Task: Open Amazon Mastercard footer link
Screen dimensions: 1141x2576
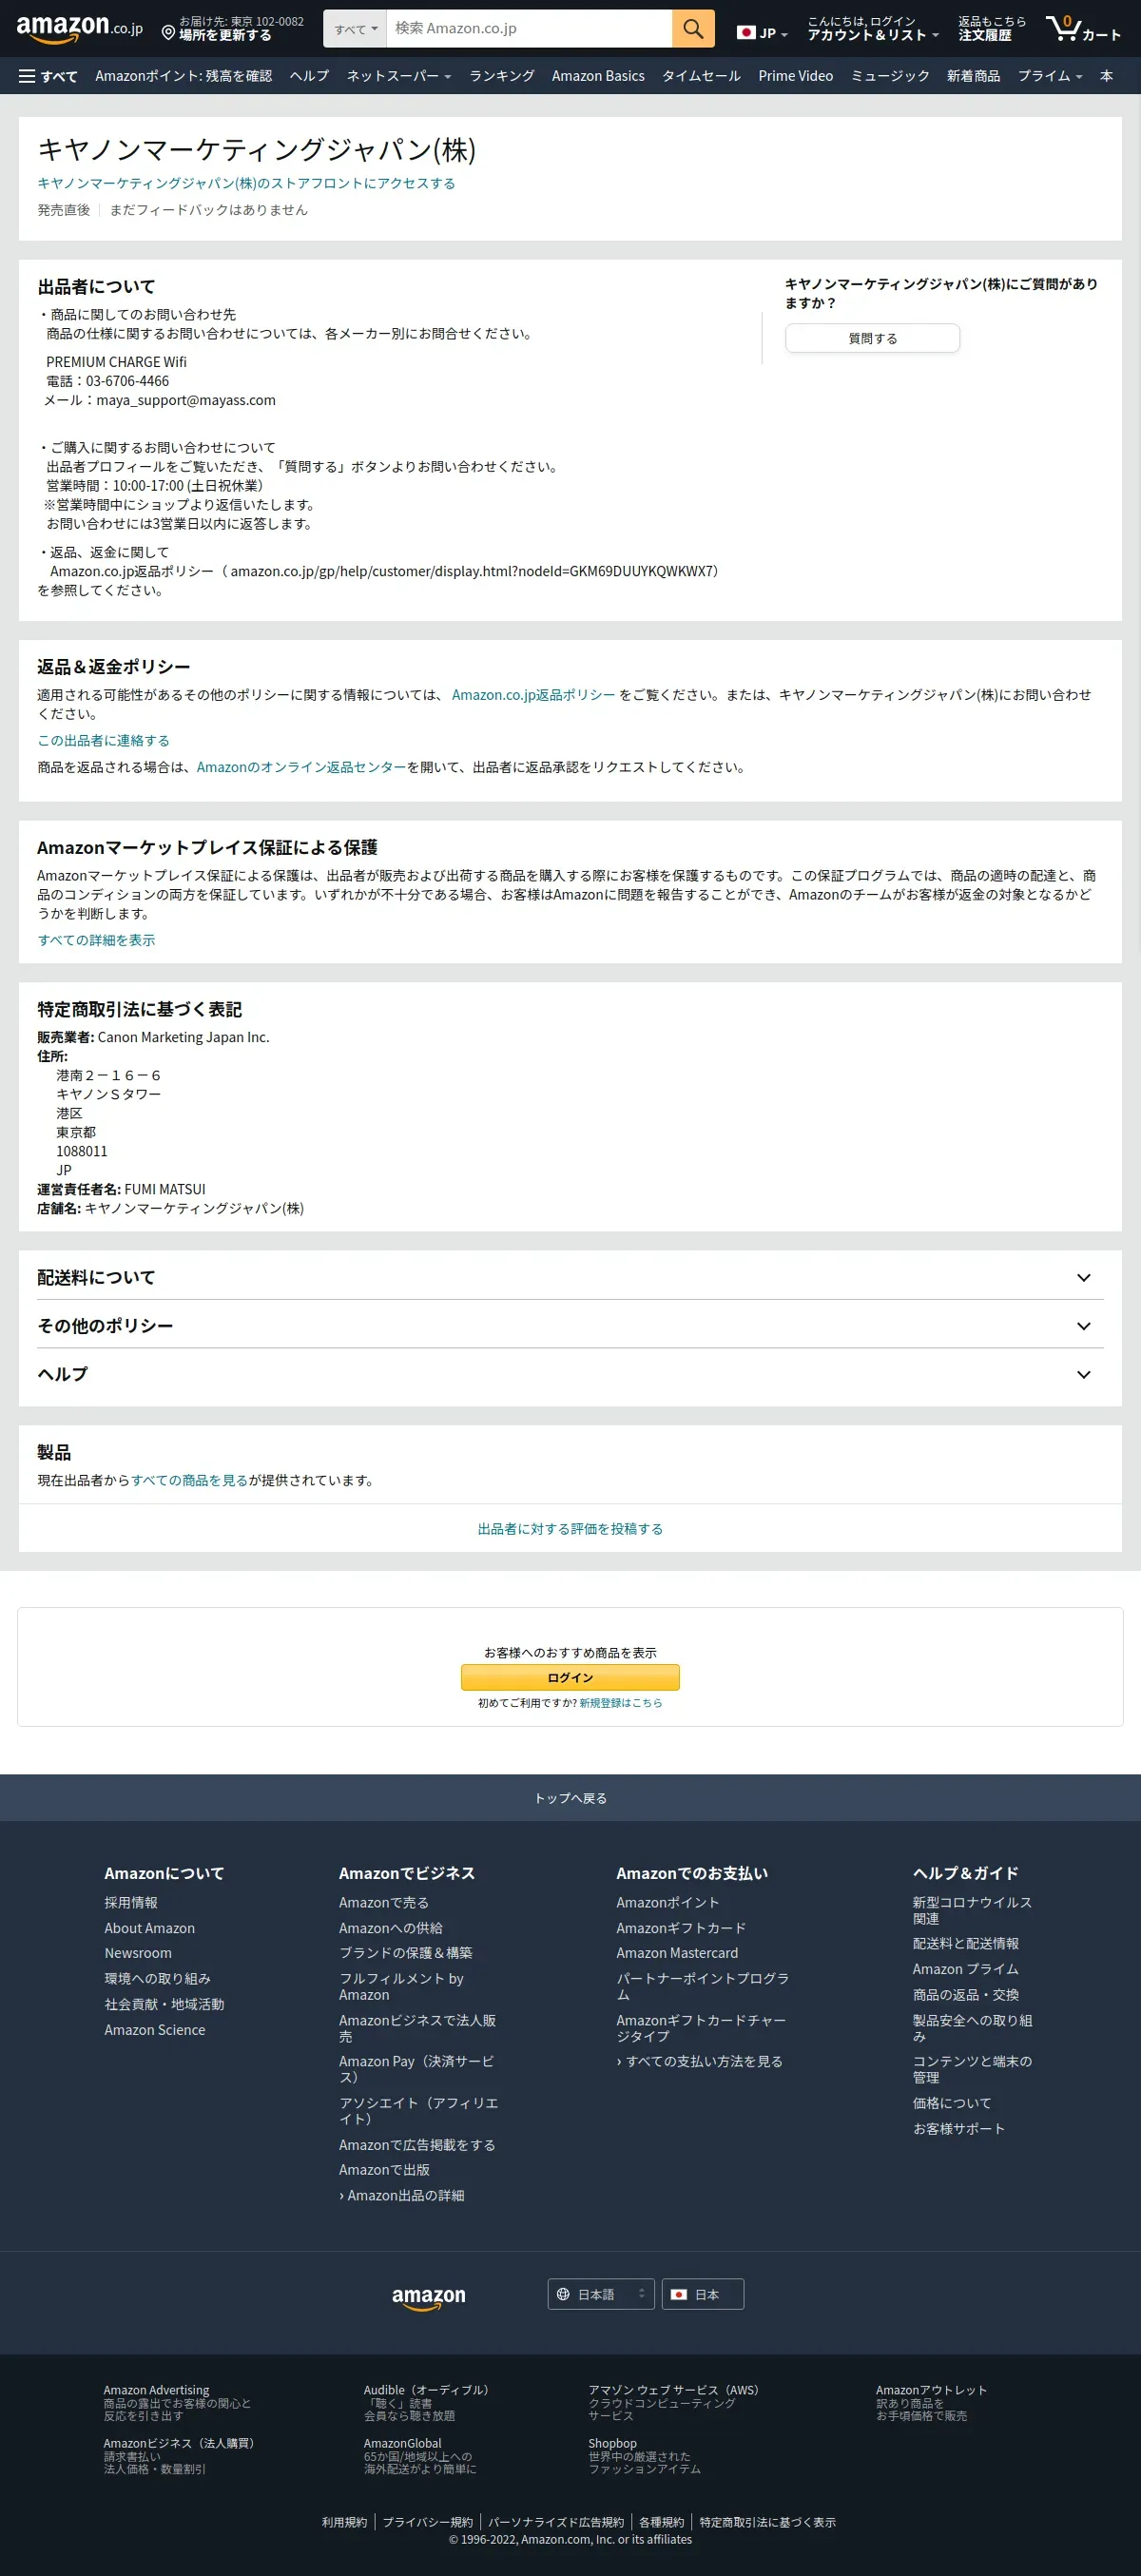Action: pyautogui.click(x=677, y=1952)
